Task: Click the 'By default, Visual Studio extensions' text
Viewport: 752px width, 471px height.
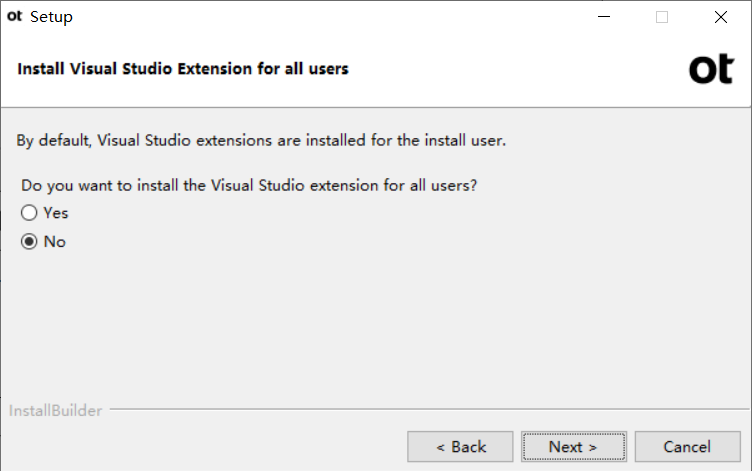Action: tap(261, 141)
